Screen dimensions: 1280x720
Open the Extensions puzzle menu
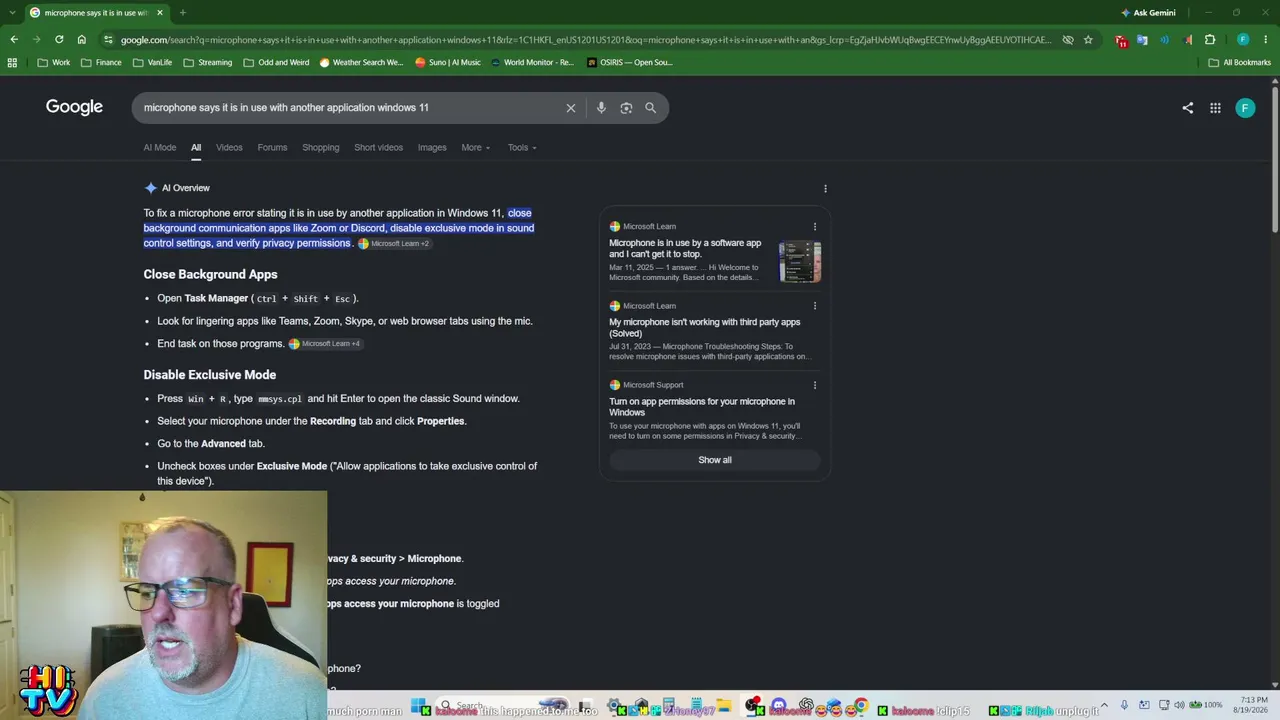tap(1210, 40)
